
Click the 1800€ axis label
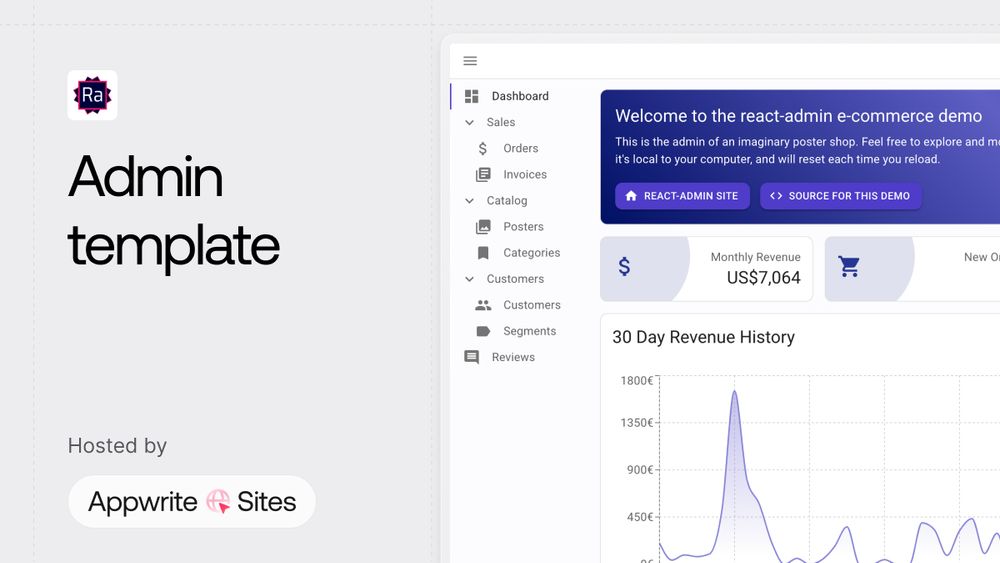pos(636,381)
